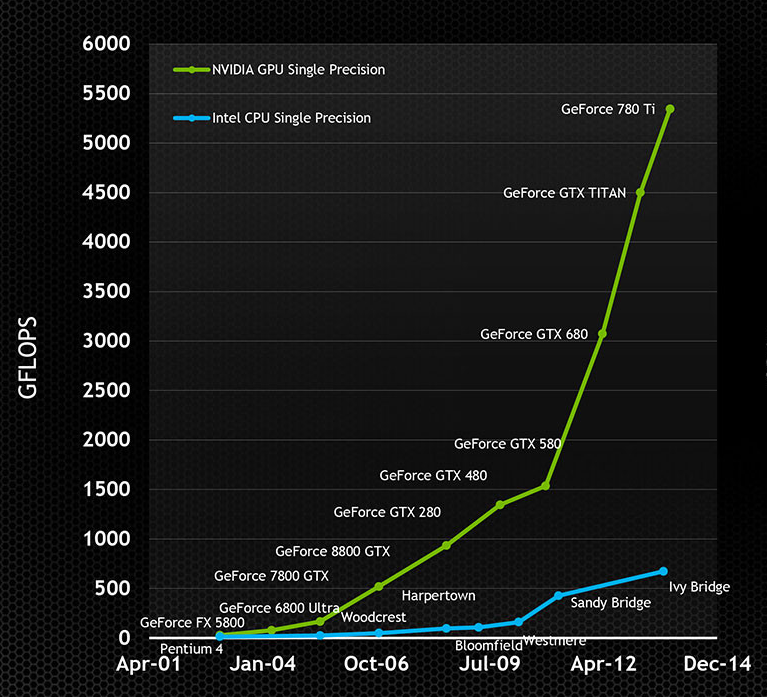Viewport: 767px width, 697px height.
Task: Select the GeForce FX 5800 label
Action: coord(194,622)
